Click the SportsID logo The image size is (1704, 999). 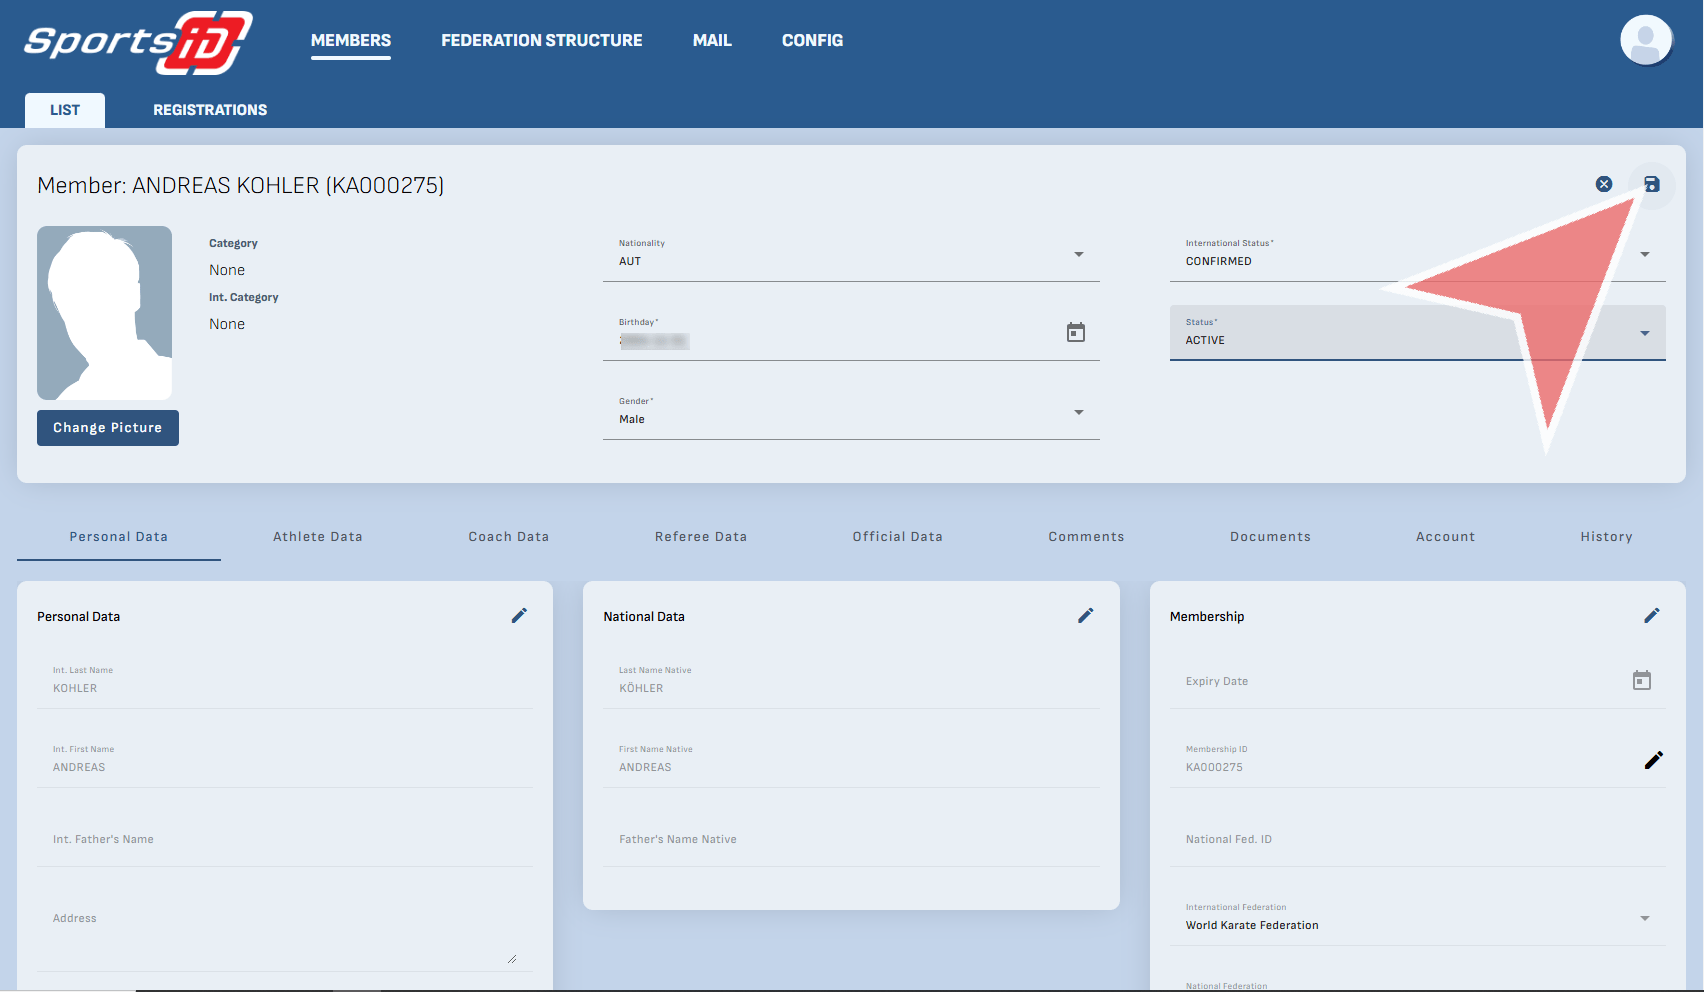pos(138,42)
